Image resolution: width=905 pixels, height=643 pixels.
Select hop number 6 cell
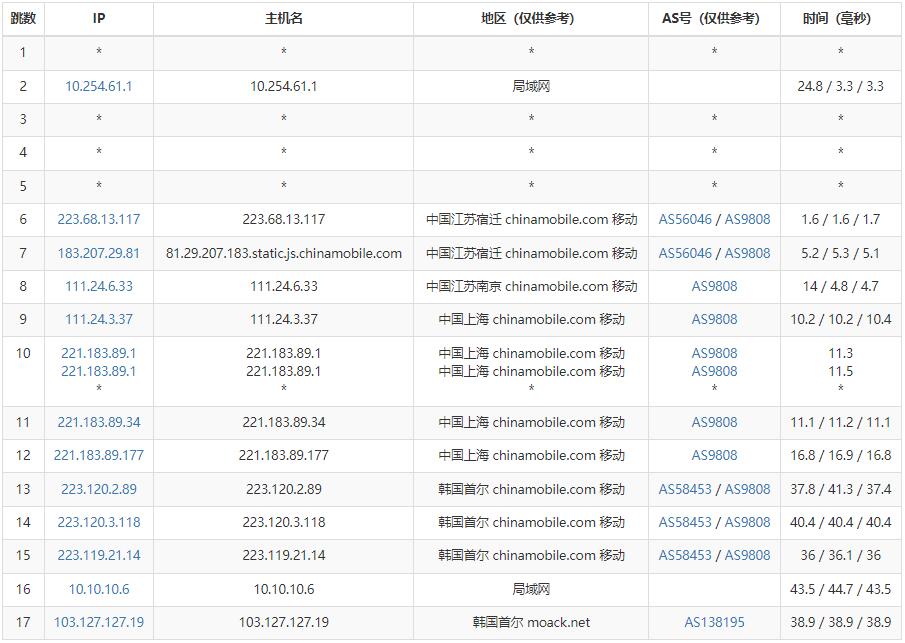[23, 219]
